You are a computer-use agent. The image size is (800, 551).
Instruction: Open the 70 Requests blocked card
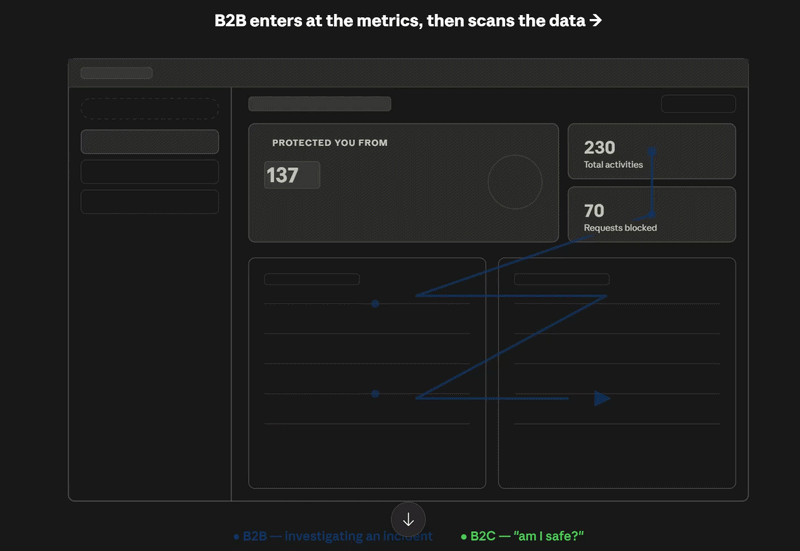[652, 214]
